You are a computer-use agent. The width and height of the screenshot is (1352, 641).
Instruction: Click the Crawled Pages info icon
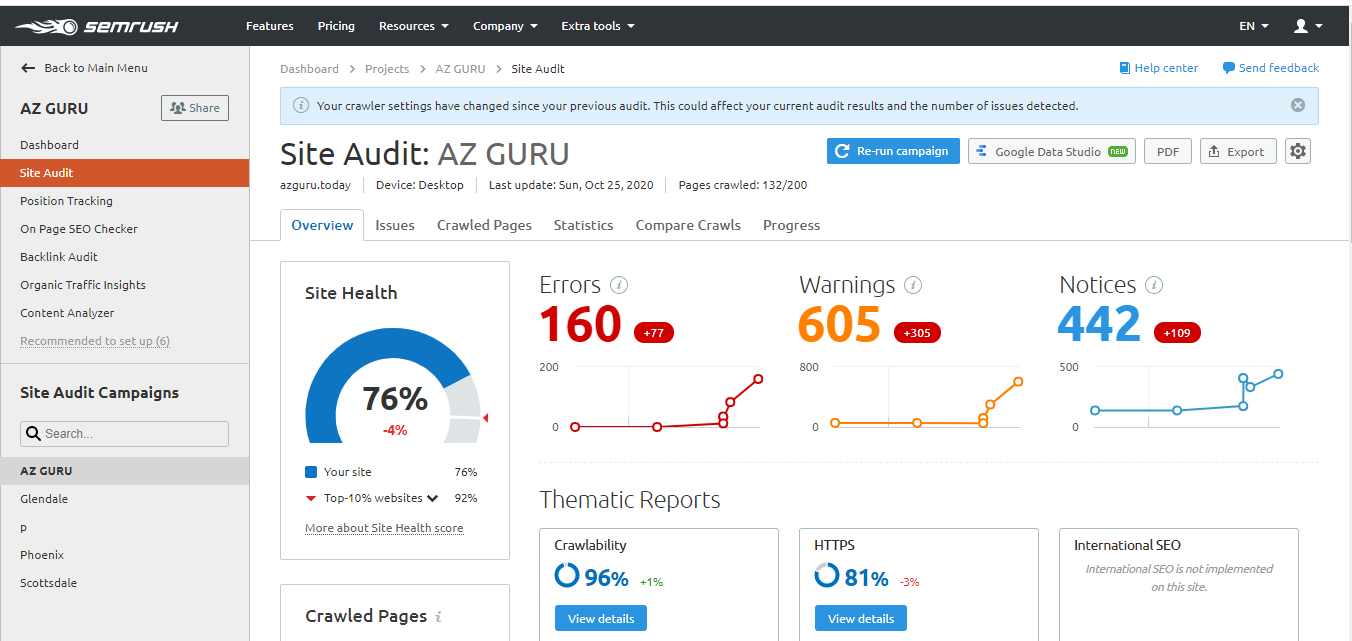click(x=439, y=617)
